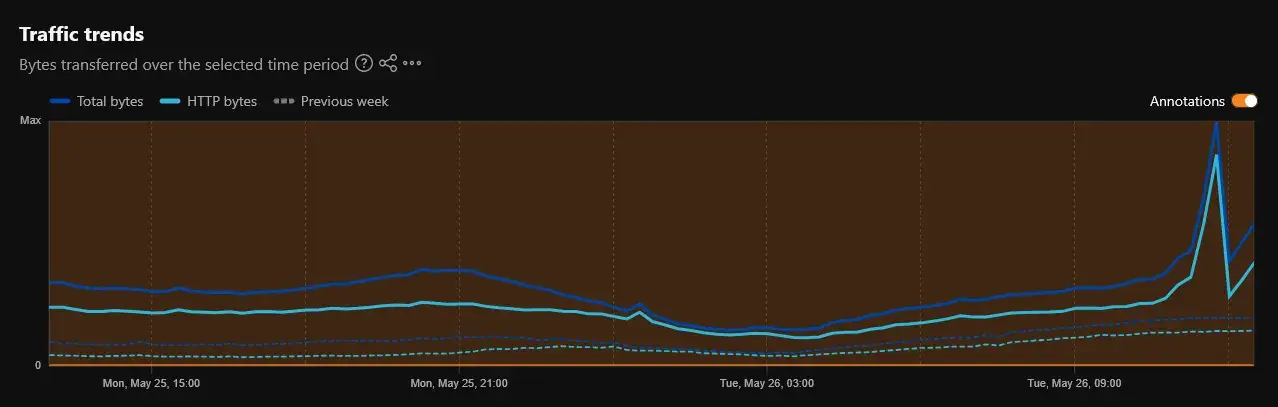This screenshot has height=407, width=1278.
Task: Turn off the Annotations toggle switch
Action: point(1244,101)
